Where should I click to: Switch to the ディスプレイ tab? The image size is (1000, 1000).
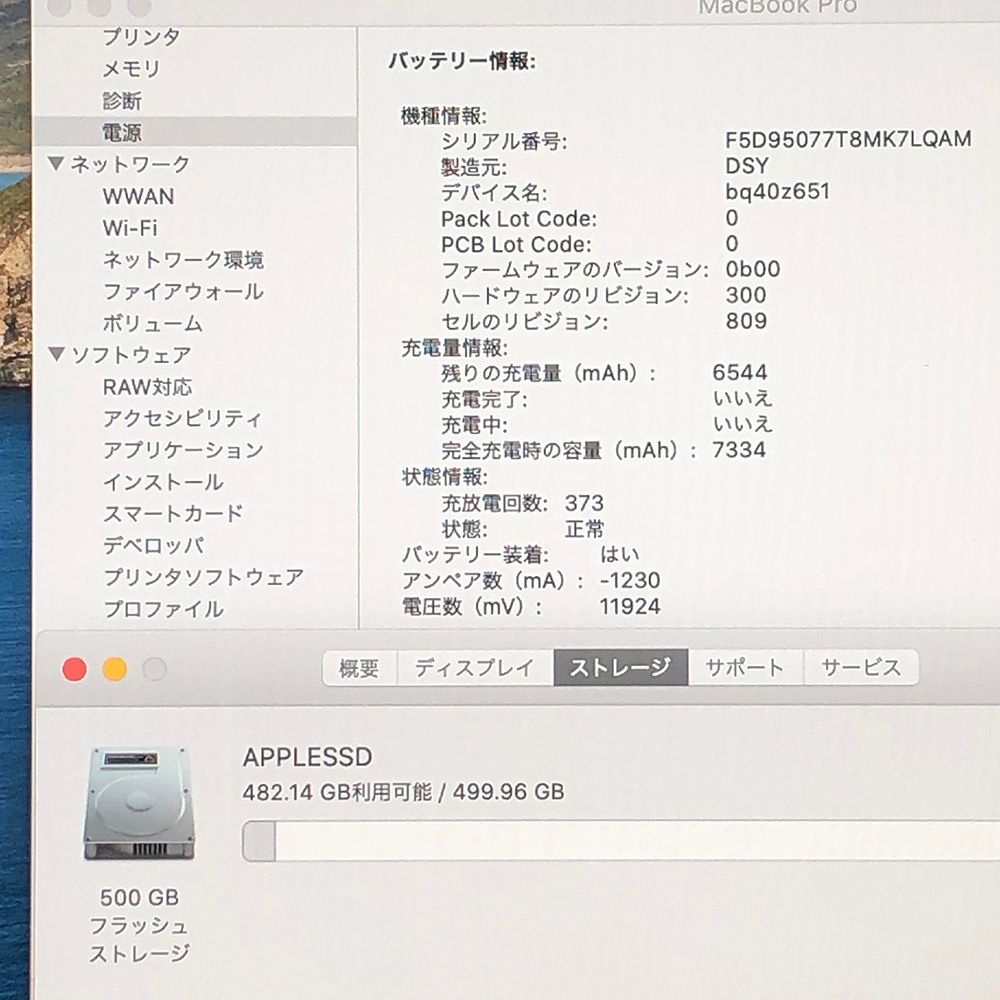coord(474,668)
